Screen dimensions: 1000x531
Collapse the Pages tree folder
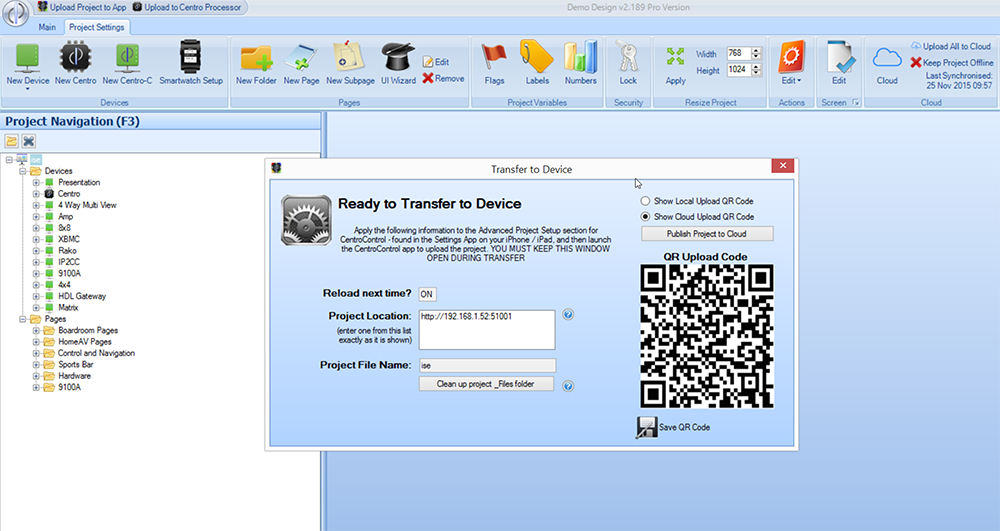22,319
